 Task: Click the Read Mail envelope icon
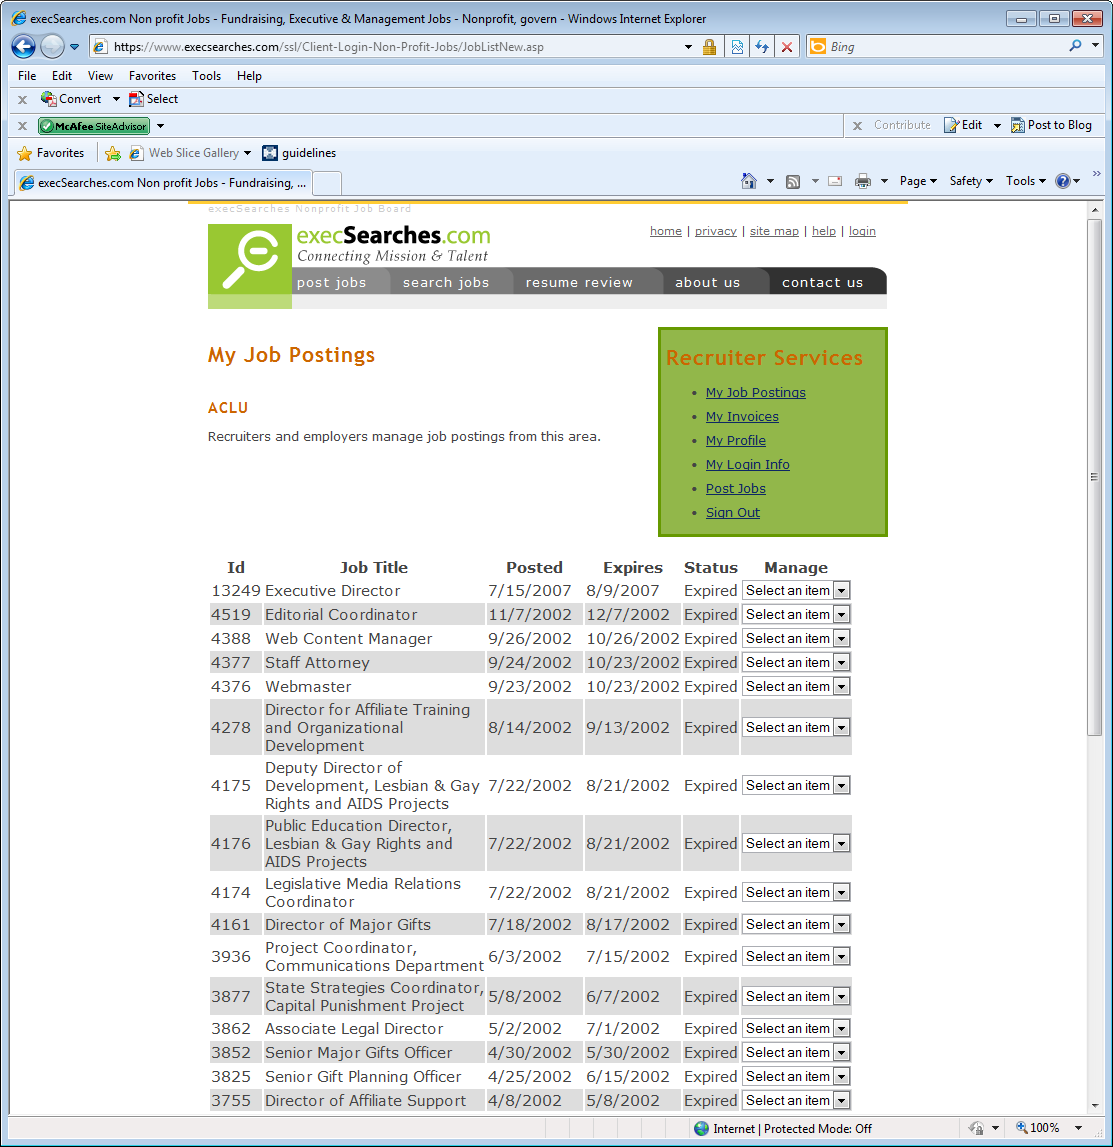click(x=835, y=181)
